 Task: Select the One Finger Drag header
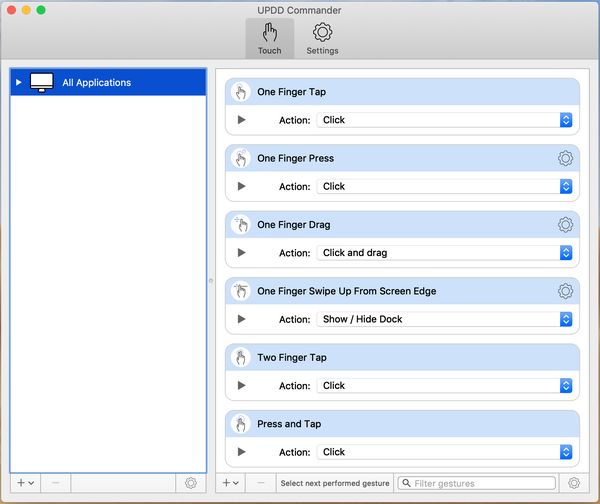coord(402,225)
